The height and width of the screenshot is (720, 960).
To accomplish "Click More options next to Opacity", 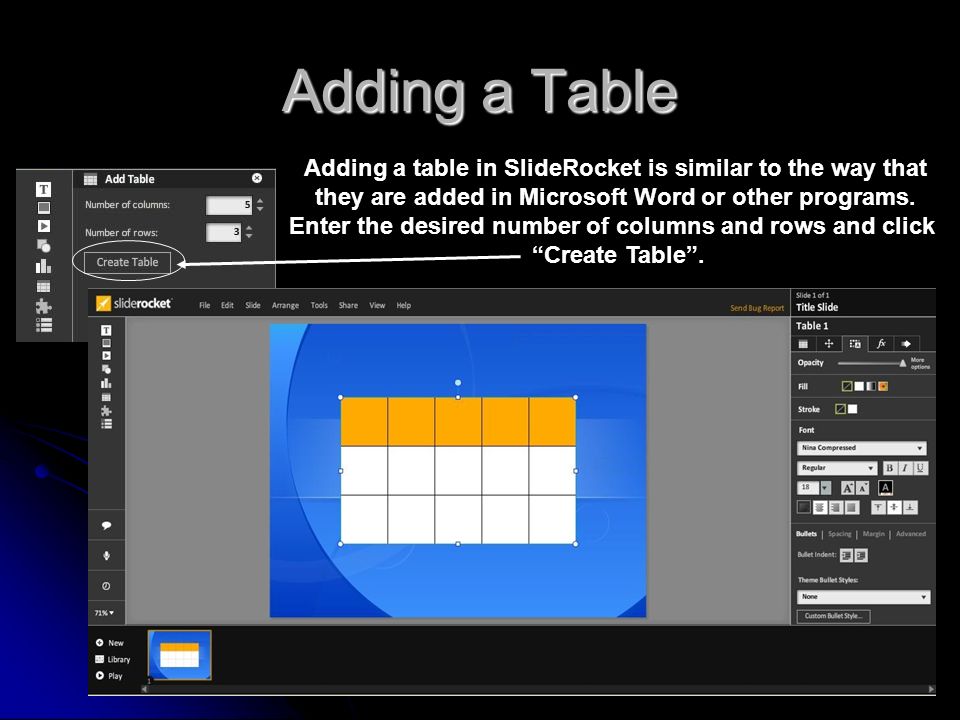I will pos(920,364).
